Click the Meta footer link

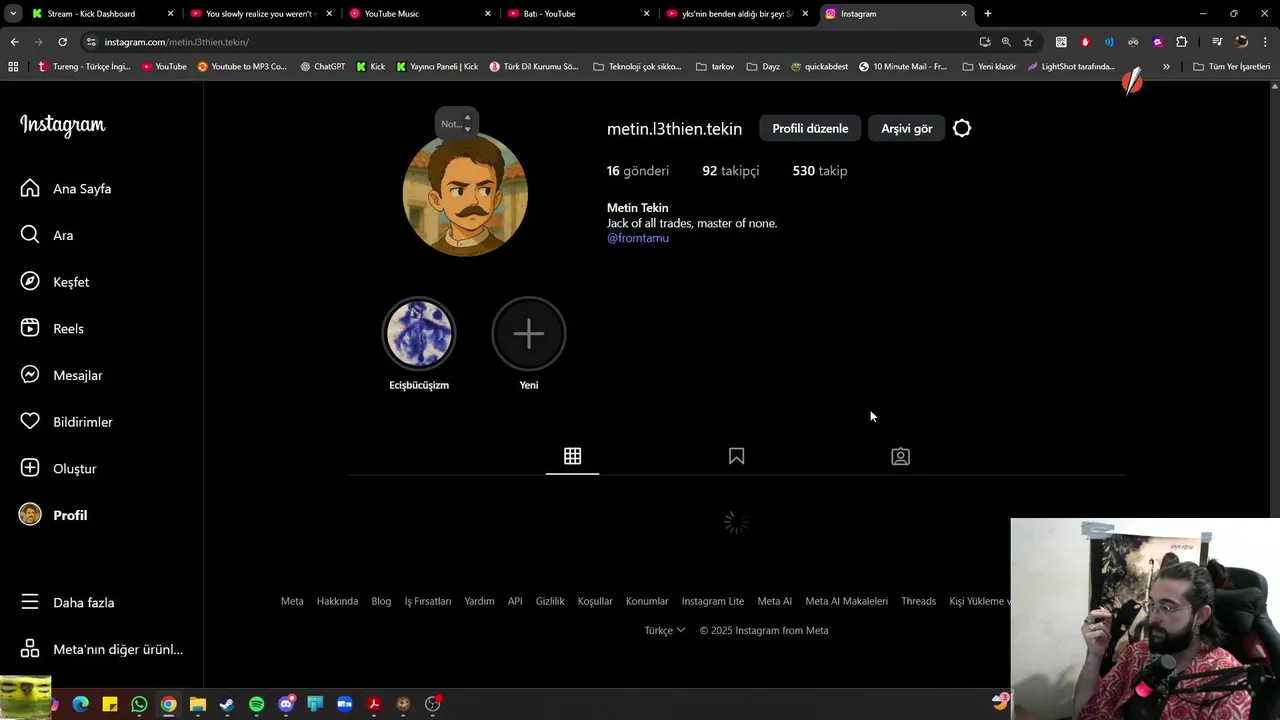click(292, 601)
